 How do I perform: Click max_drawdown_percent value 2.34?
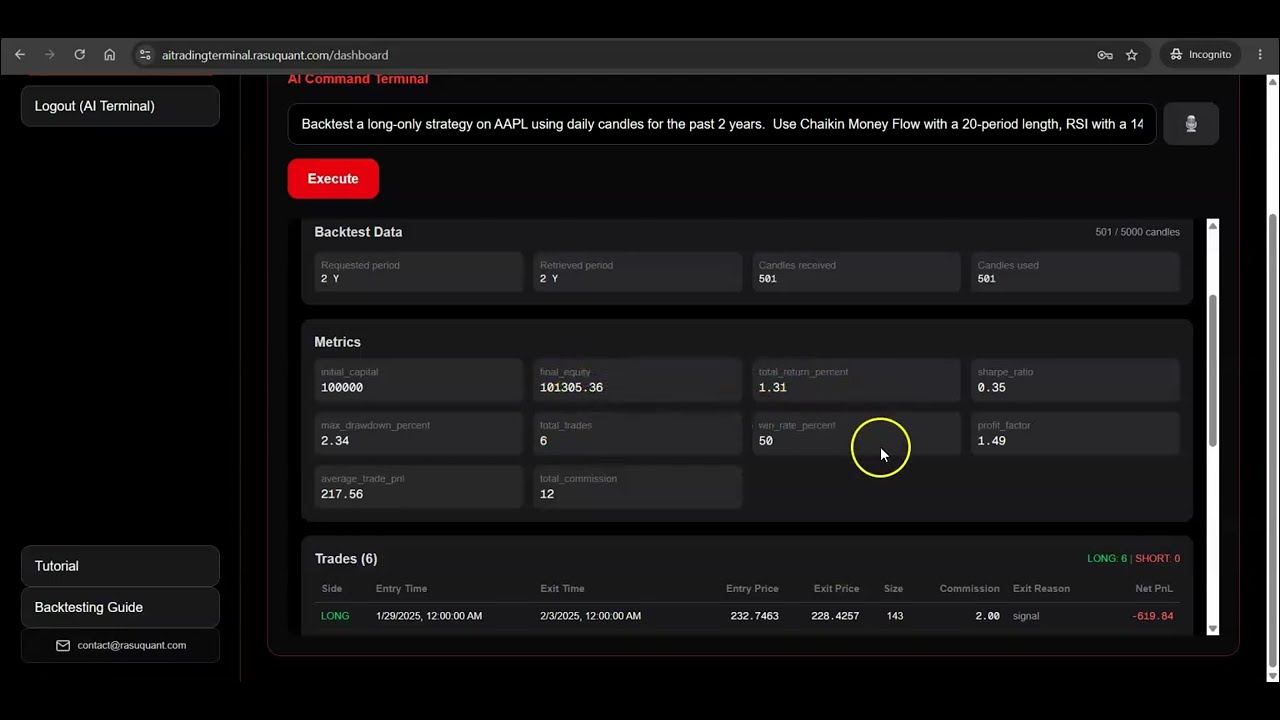pyautogui.click(x=335, y=441)
